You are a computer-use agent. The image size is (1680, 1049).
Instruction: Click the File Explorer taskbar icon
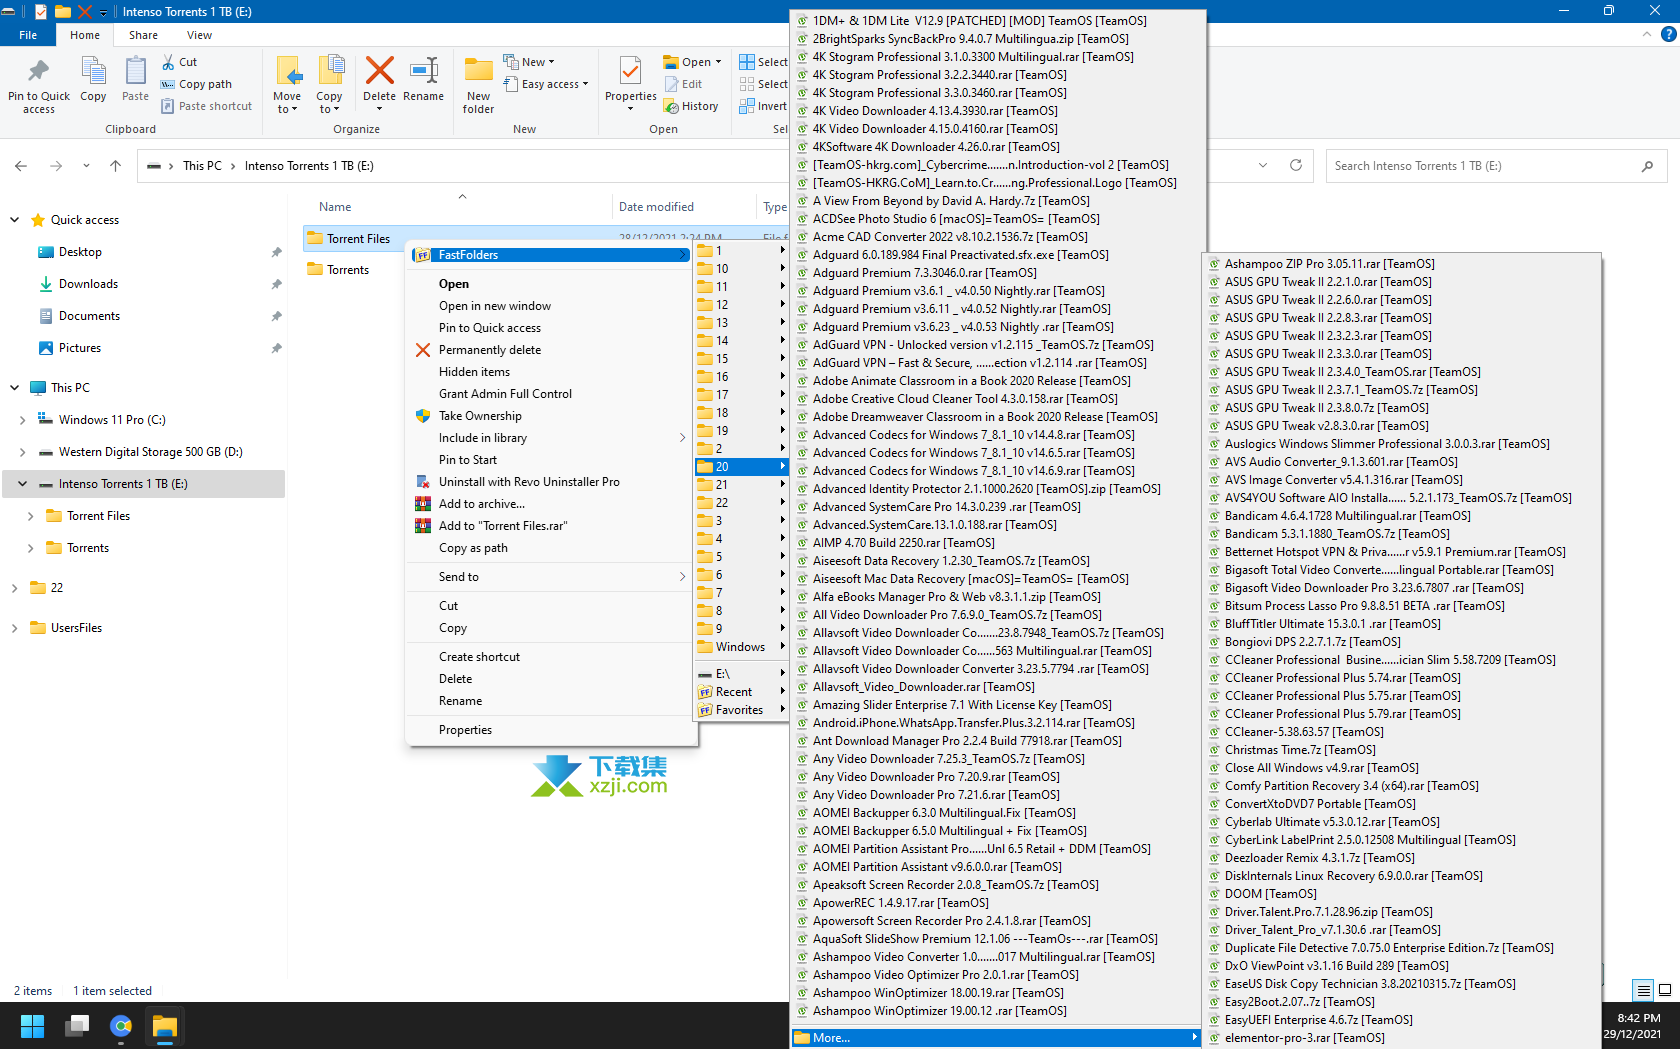click(x=164, y=1026)
